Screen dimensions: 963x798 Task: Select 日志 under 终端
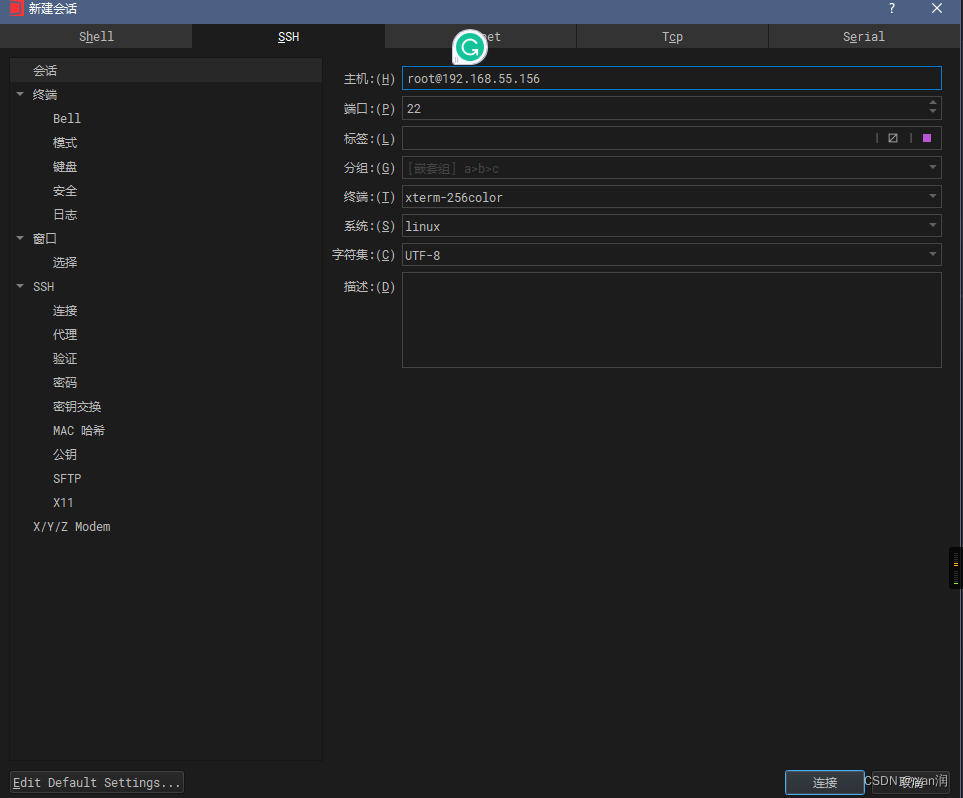(65, 214)
